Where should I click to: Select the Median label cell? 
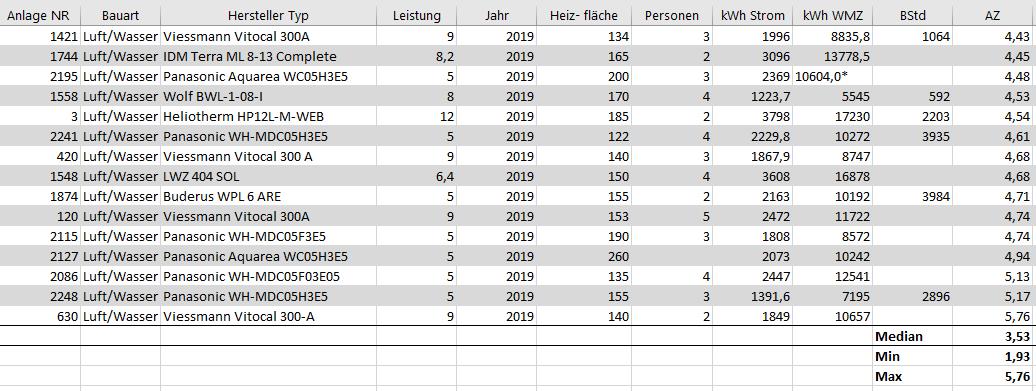click(x=912, y=336)
